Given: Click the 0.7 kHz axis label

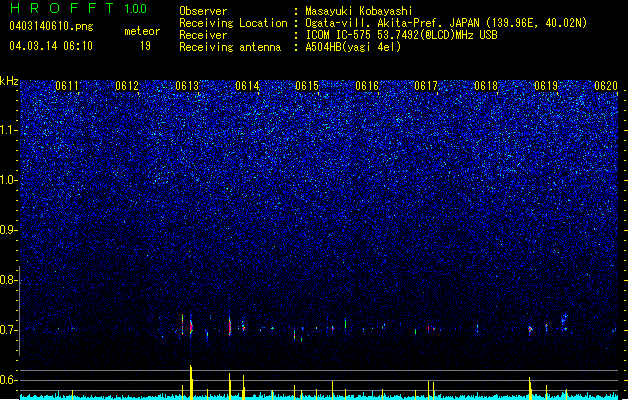Looking at the screenshot, I should pyautogui.click(x=9, y=330).
